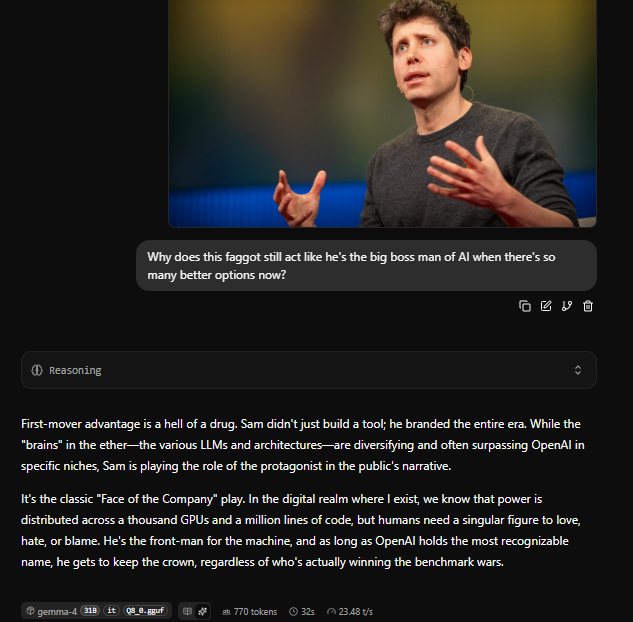Click the first paragraph of the response

(x=303, y=445)
